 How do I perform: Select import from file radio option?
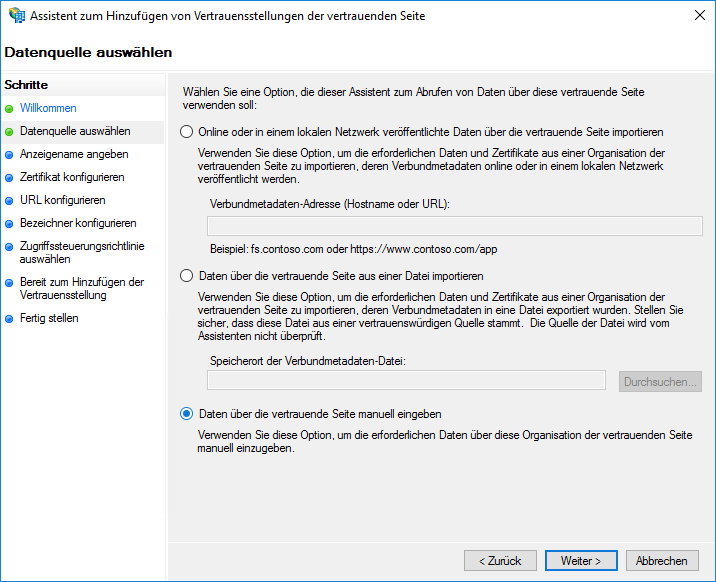point(186,275)
